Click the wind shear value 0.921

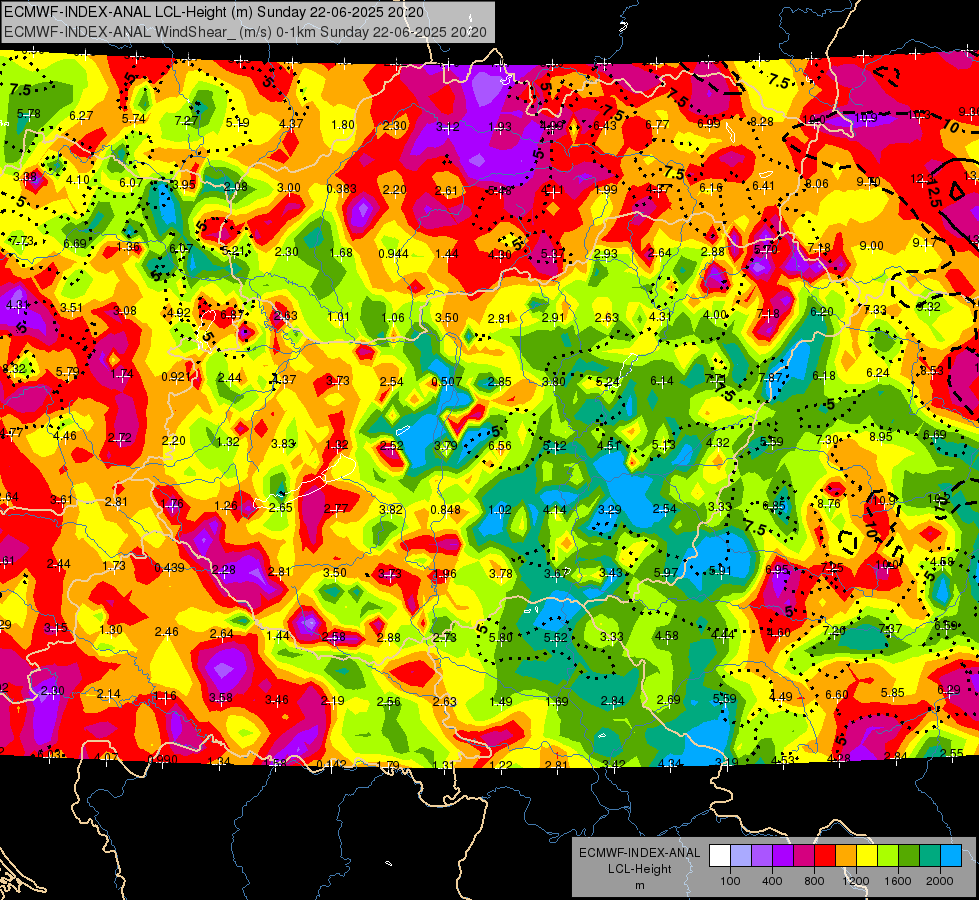point(176,377)
